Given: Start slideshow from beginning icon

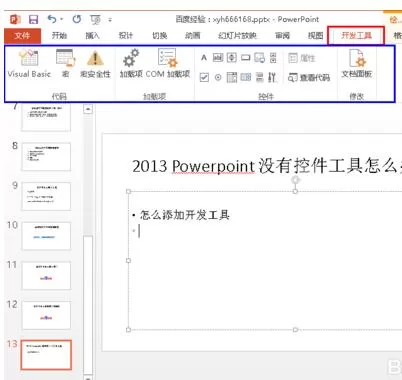Looking at the screenshot, I should tap(95, 20).
